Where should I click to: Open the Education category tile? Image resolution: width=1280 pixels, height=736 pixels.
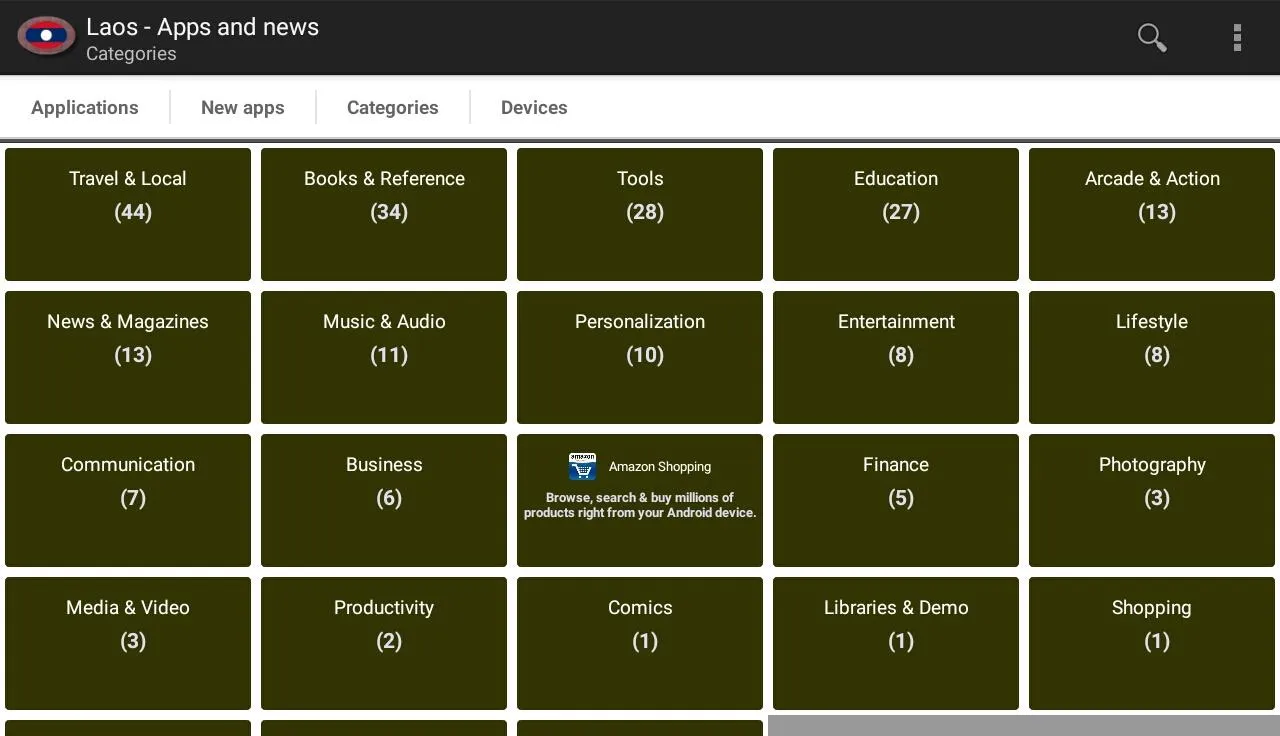coord(896,214)
